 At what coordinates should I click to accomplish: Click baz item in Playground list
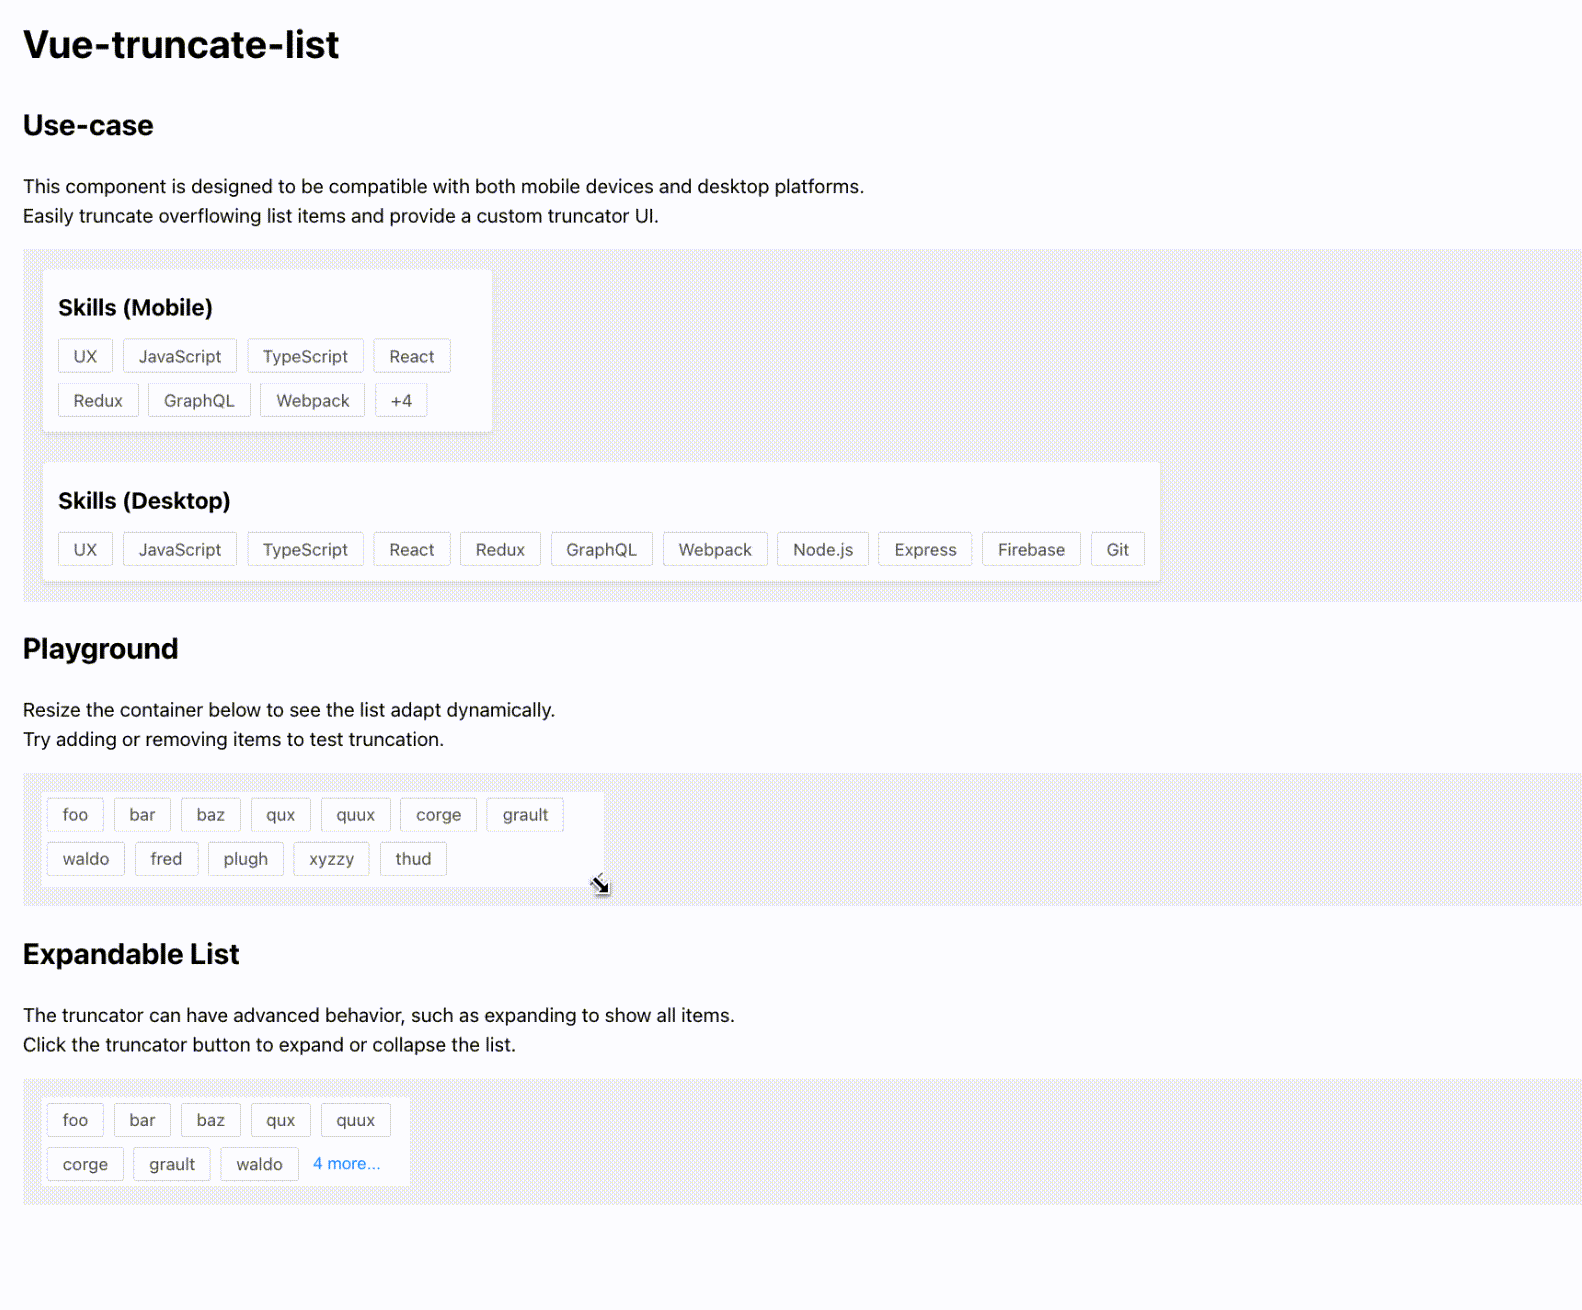(x=211, y=814)
